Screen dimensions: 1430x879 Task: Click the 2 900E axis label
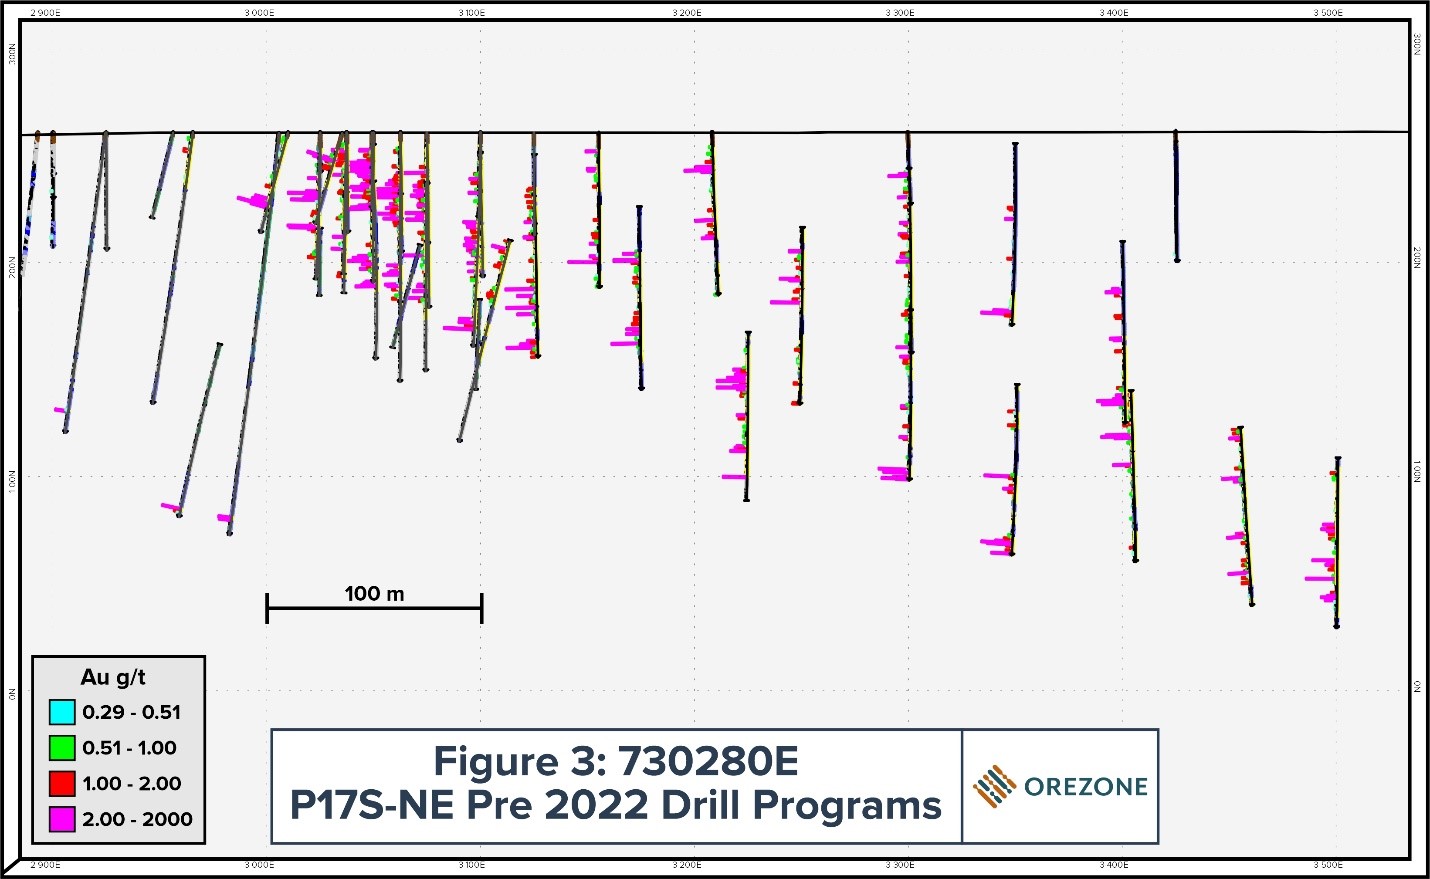[x=47, y=14]
